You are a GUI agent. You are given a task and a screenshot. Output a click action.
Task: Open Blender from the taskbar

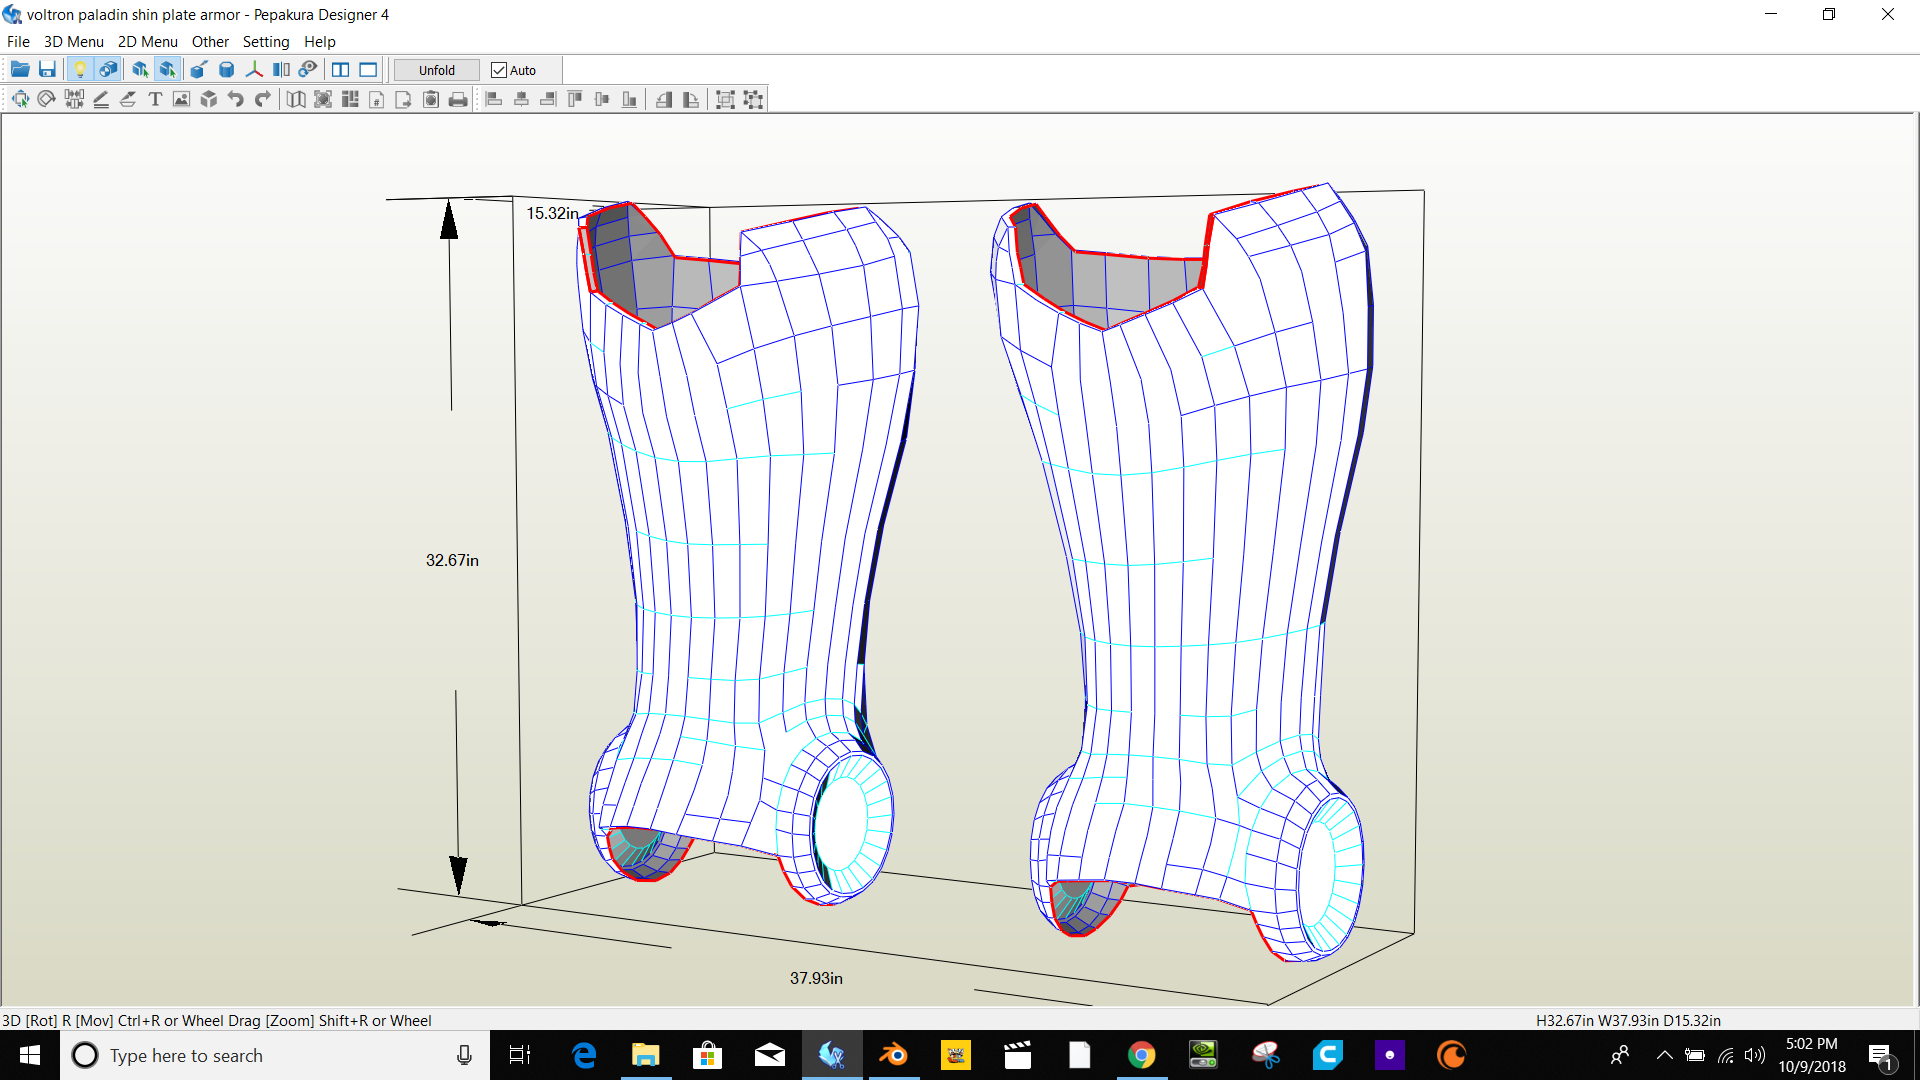pos(893,1055)
